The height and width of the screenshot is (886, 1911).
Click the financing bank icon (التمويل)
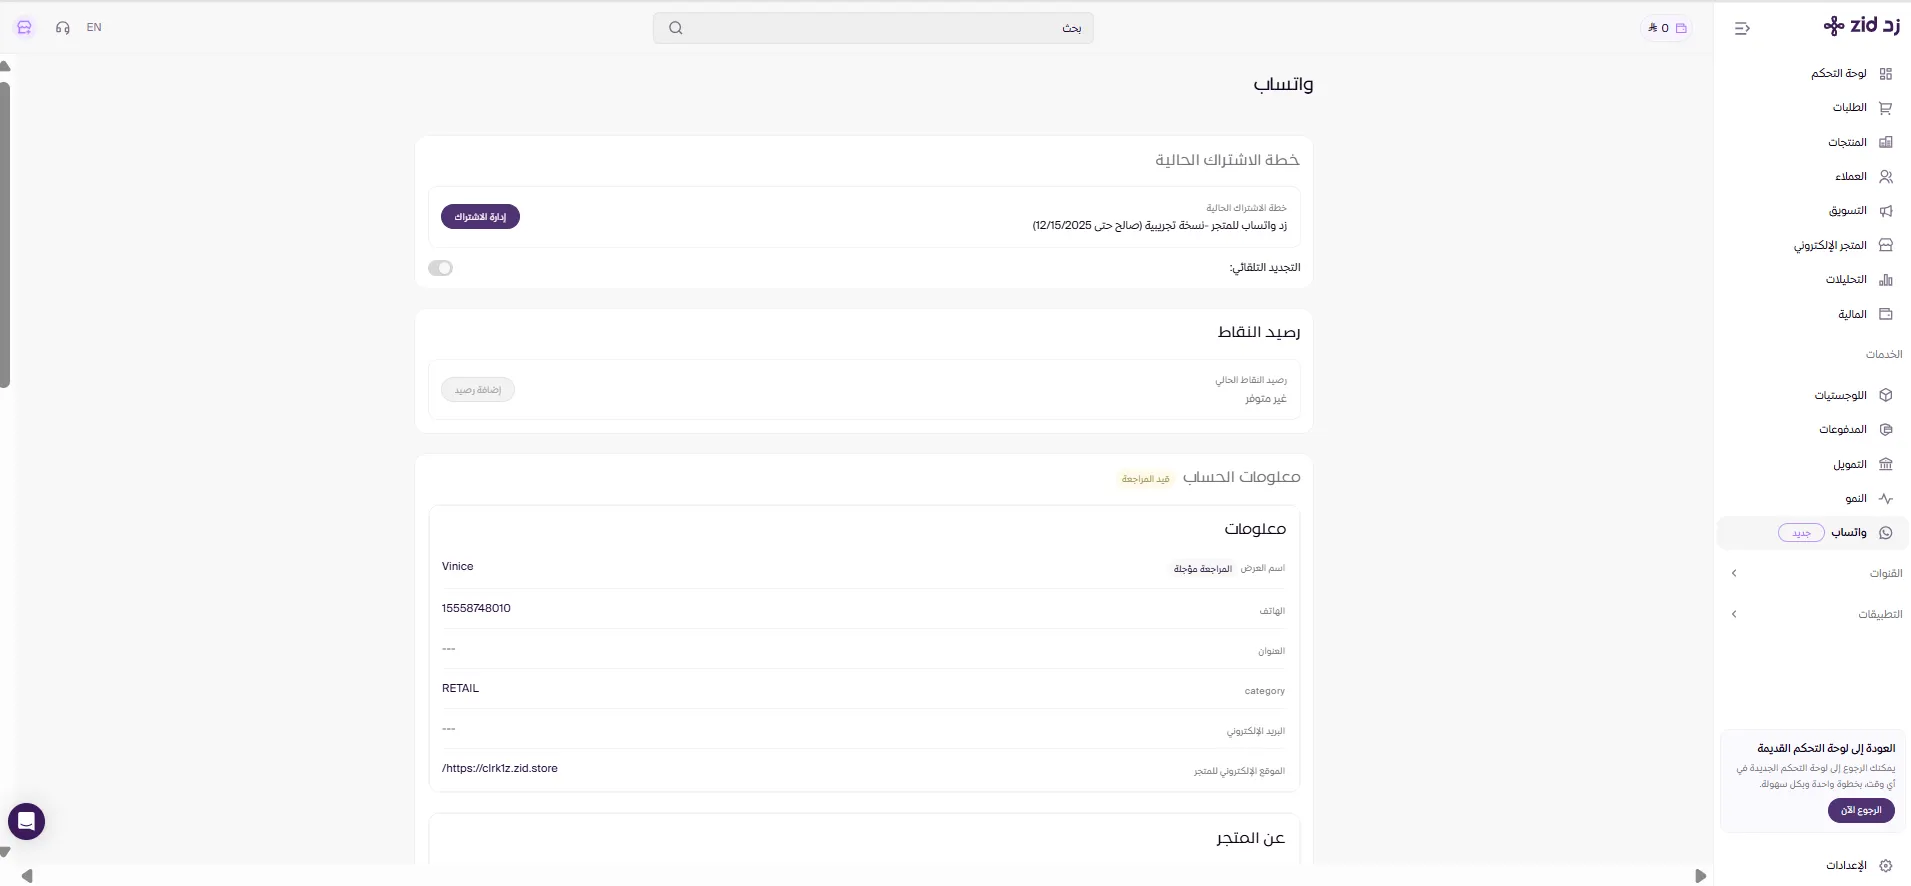point(1886,464)
